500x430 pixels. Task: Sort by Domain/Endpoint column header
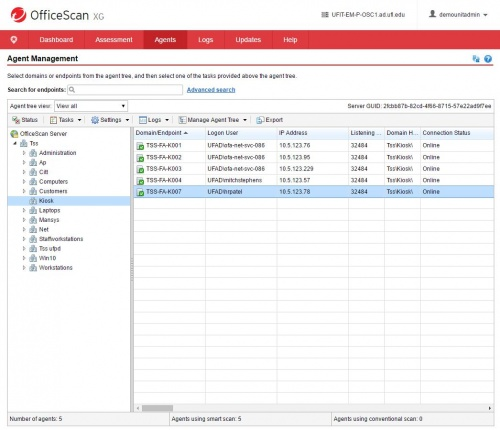point(169,133)
